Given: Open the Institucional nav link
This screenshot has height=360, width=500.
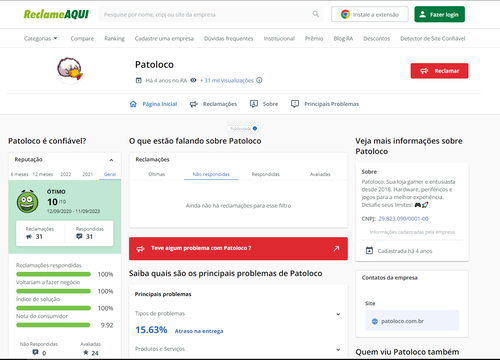Looking at the screenshot, I should coord(279,39).
